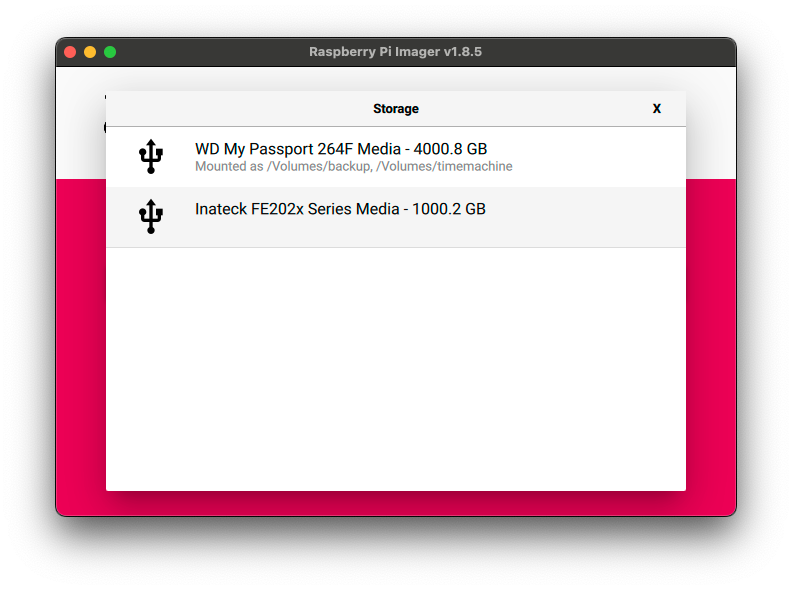792x590 pixels.
Task: Click the Raspberry Pi Imager v1.8.5 title
Action: pyautogui.click(x=395, y=52)
